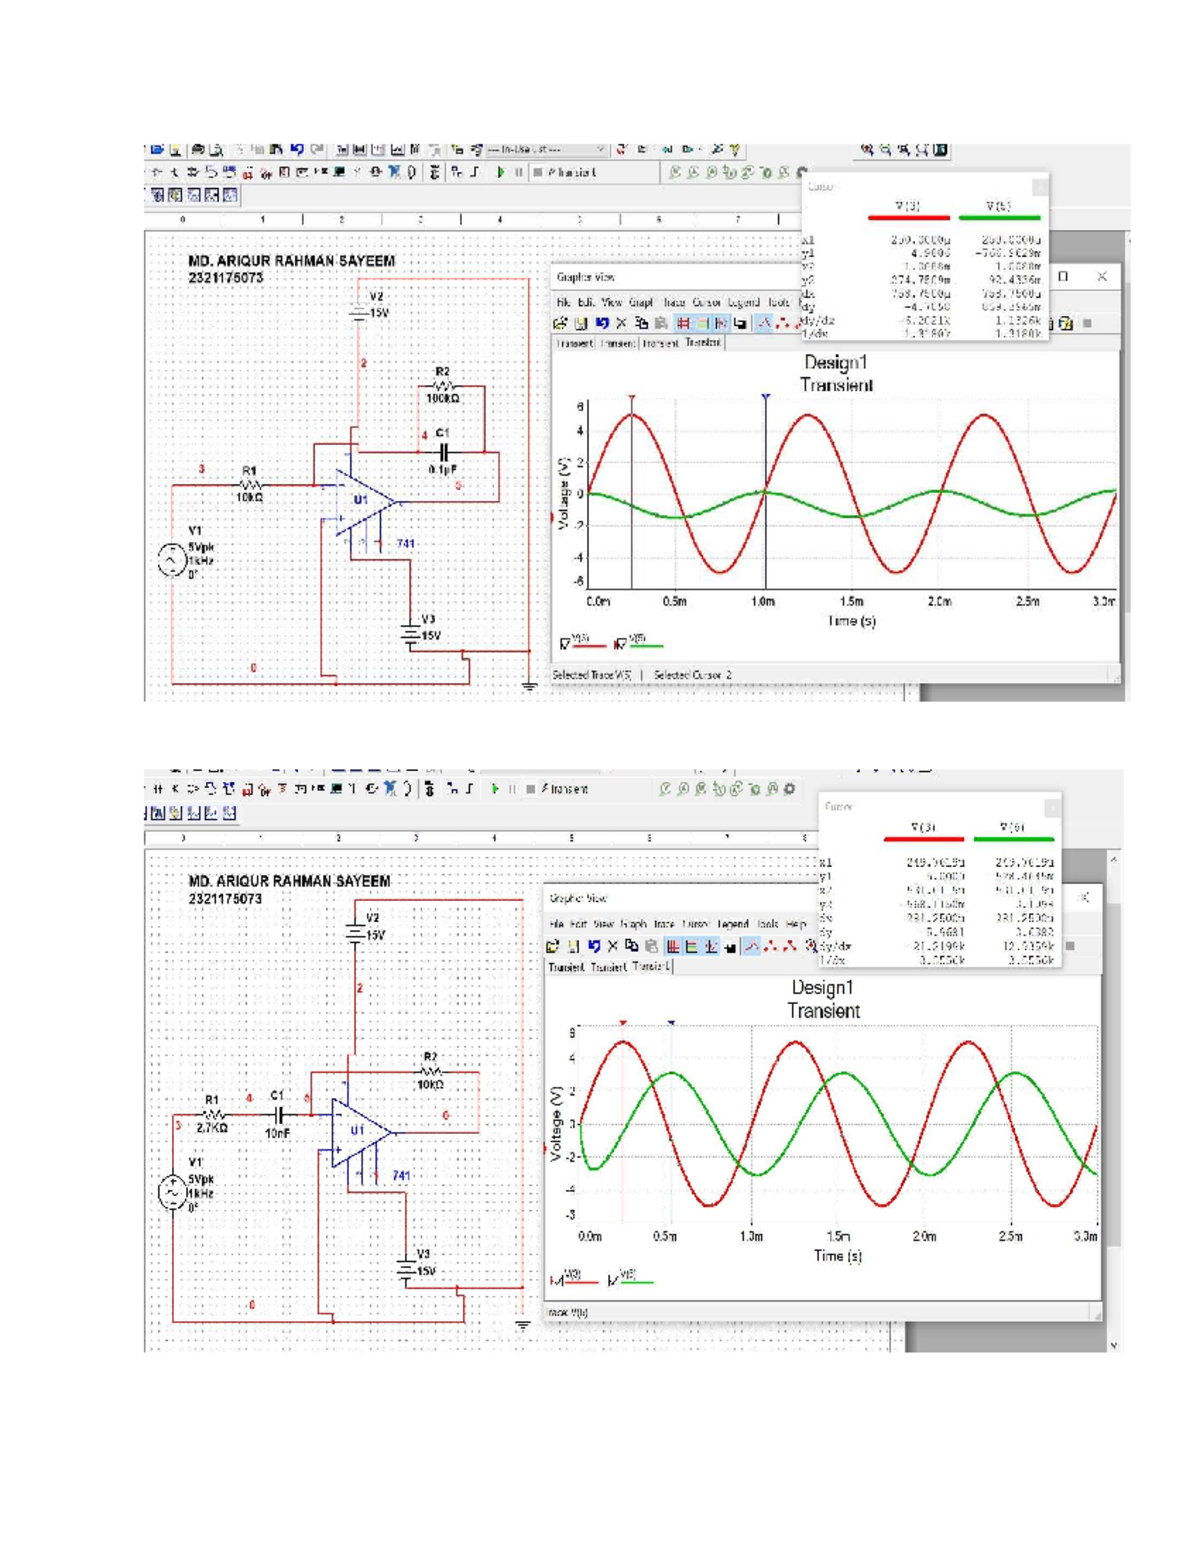Select capacitor C1 0.1µF in top schematic
The width and height of the screenshot is (1200, 1553).
(443, 451)
